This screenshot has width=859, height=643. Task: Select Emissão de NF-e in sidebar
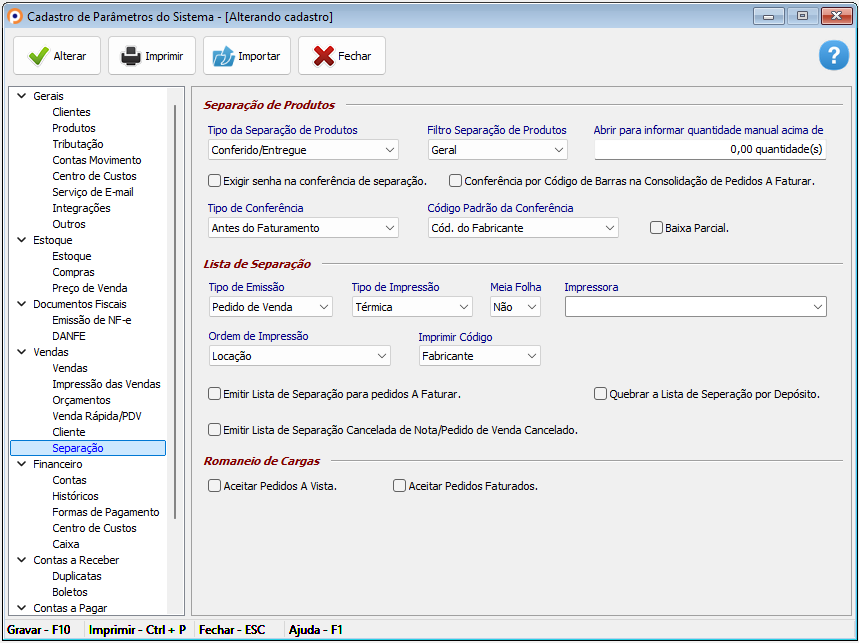coord(91,320)
